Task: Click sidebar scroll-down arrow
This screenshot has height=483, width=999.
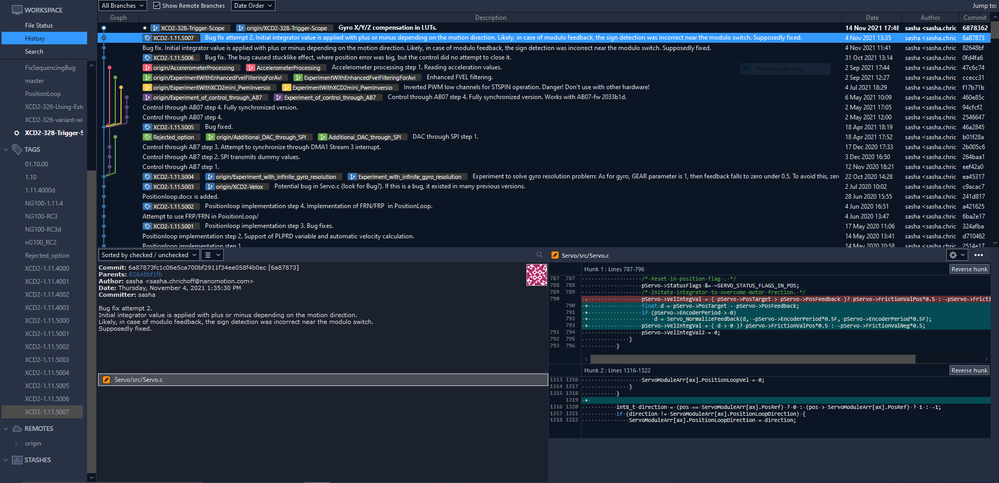Action: pos(92,477)
